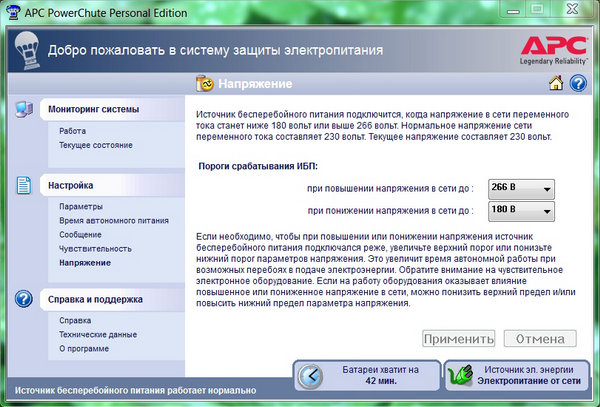This screenshot has width=600, height=407.
Task: Click status text 'Источник бесперебойного питания работает нормально'
Action: tap(135, 391)
